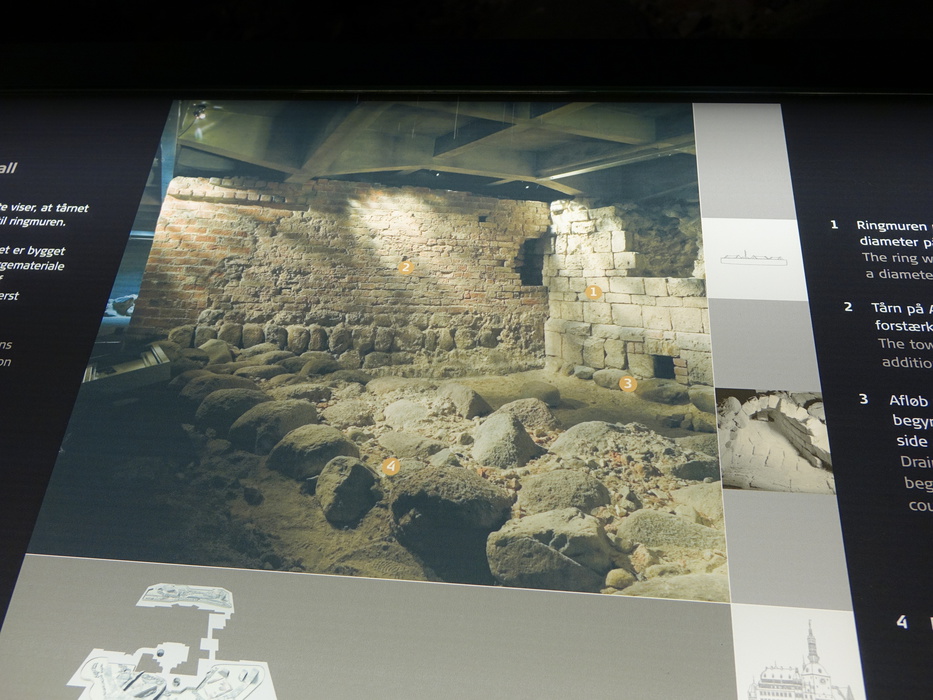This screenshot has height=700, width=933.
Task: Open the stone arch photo thumbnail
Action: pyautogui.click(x=775, y=440)
